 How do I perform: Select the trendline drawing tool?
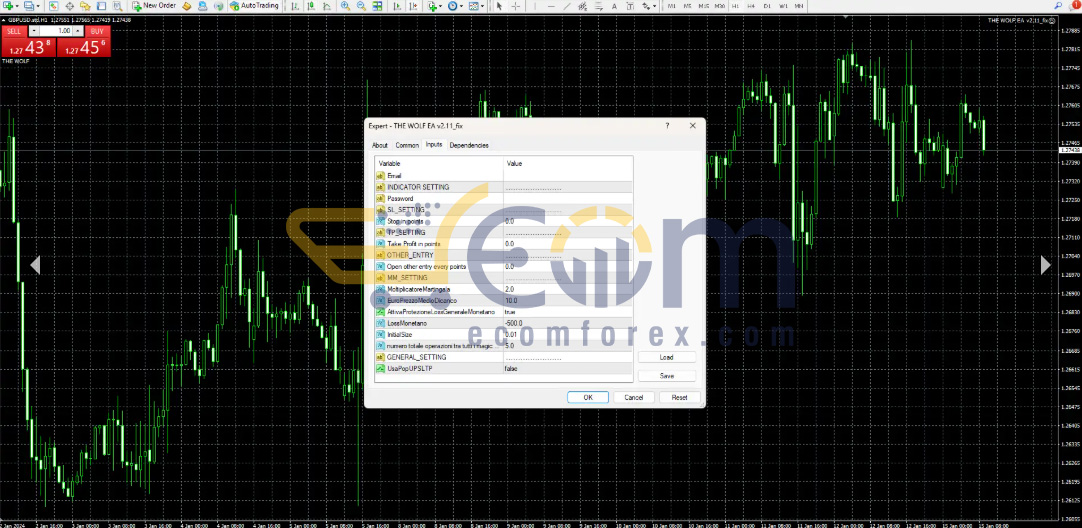(x=567, y=6)
